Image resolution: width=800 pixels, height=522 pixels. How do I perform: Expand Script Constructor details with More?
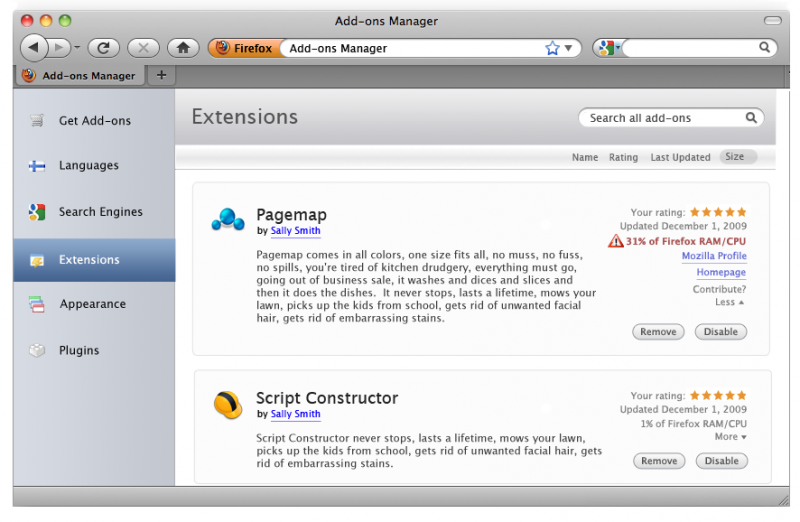[x=730, y=437]
